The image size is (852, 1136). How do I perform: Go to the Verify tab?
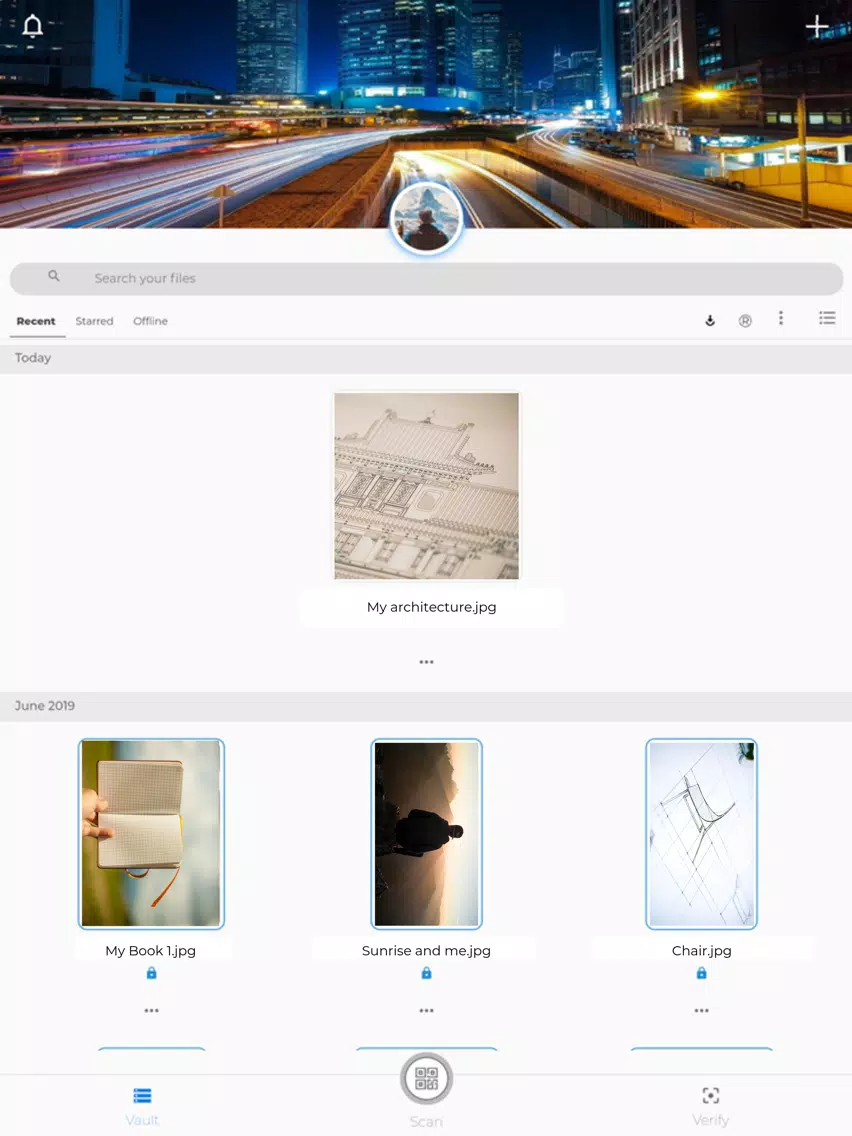click(710, 1106)
